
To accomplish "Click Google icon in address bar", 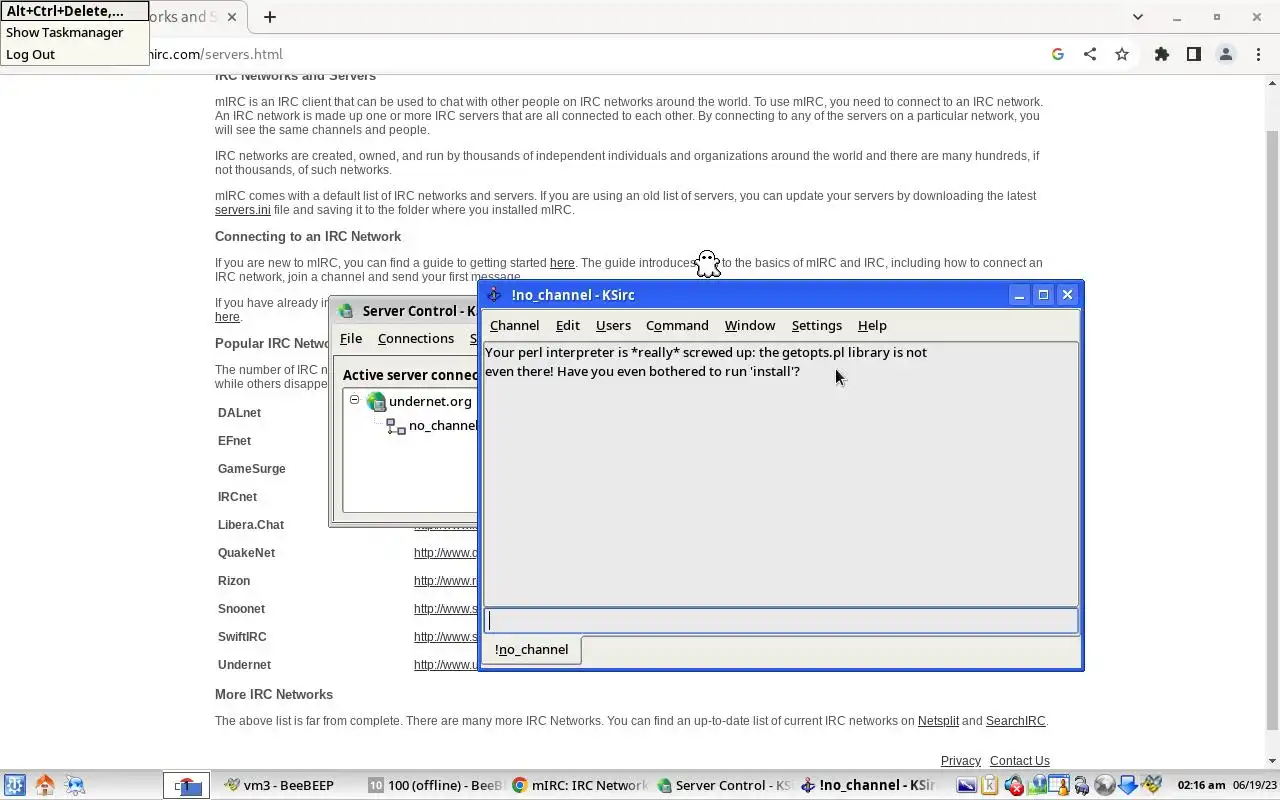I will (x=1058, y=55).
